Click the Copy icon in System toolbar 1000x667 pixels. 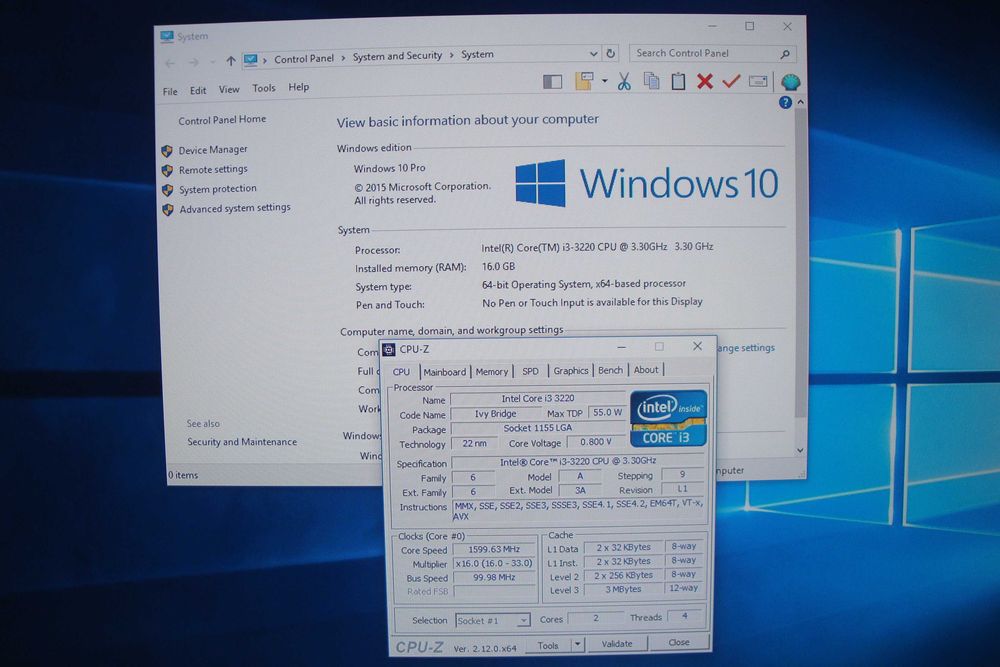(x=651, y=81)
